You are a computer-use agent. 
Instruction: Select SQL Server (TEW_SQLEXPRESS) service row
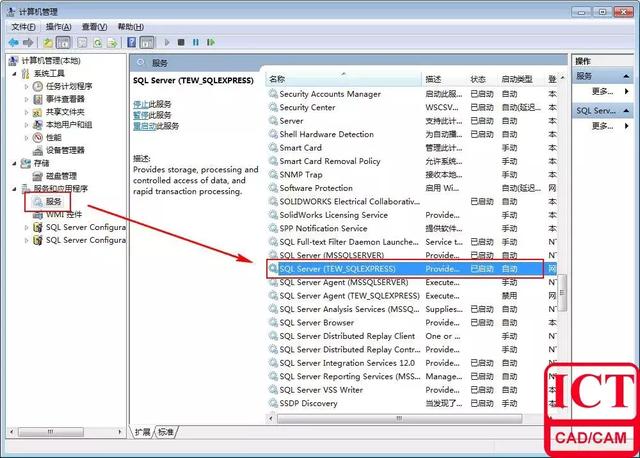pyautogui.click(x=412, y=269)
